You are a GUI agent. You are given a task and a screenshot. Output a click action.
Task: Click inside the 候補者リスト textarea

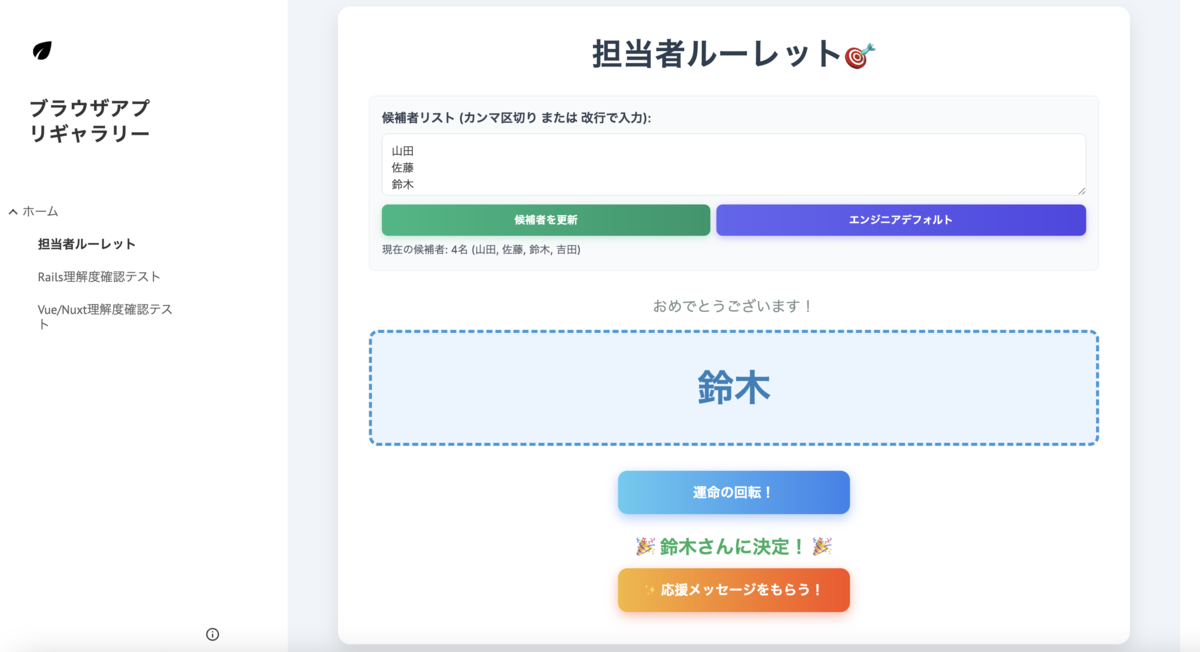click(734, 165)
